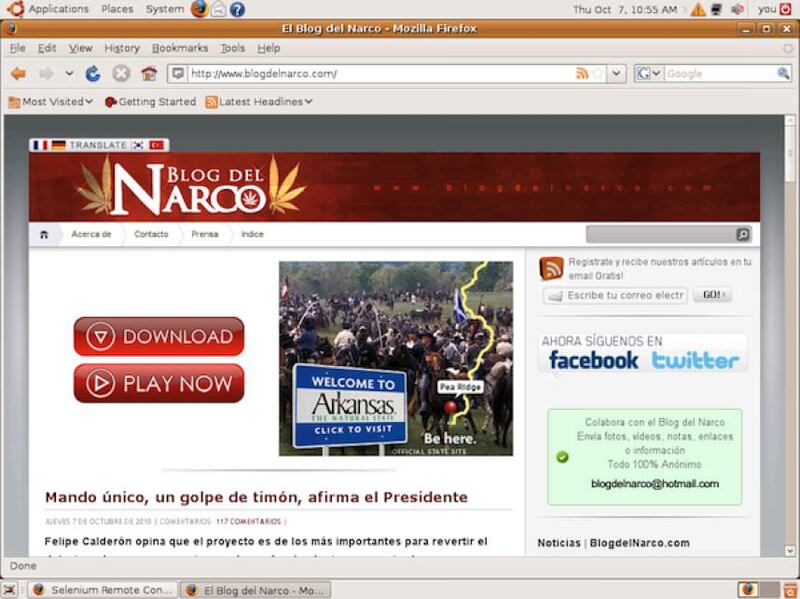Click the orange RSS subscribe icon in sidebar

pyautogui.click(x=551, y=268)
